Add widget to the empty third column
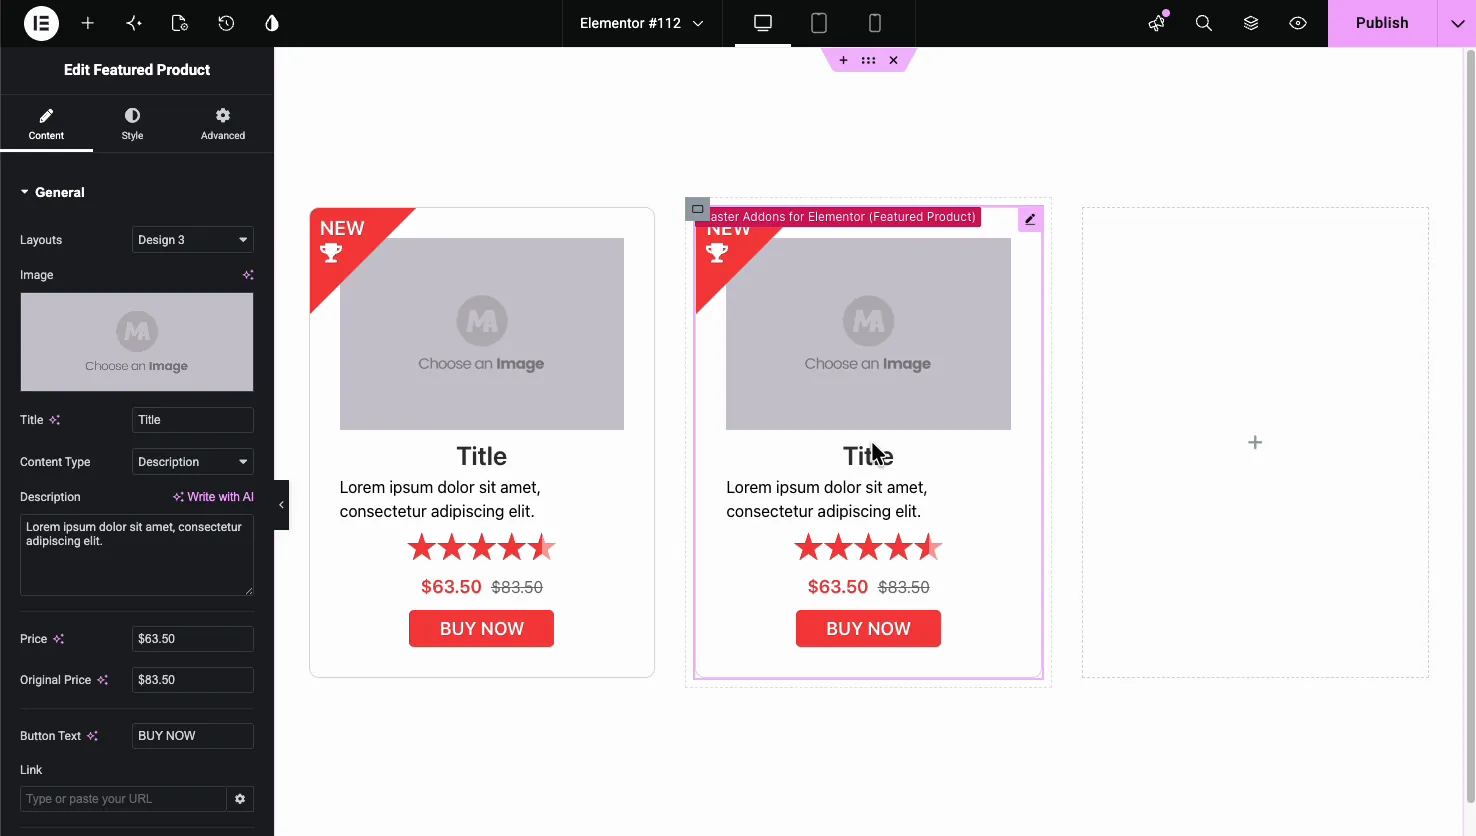The width and height of the screenshot is (1476, 836). (x=1255, y=442)
